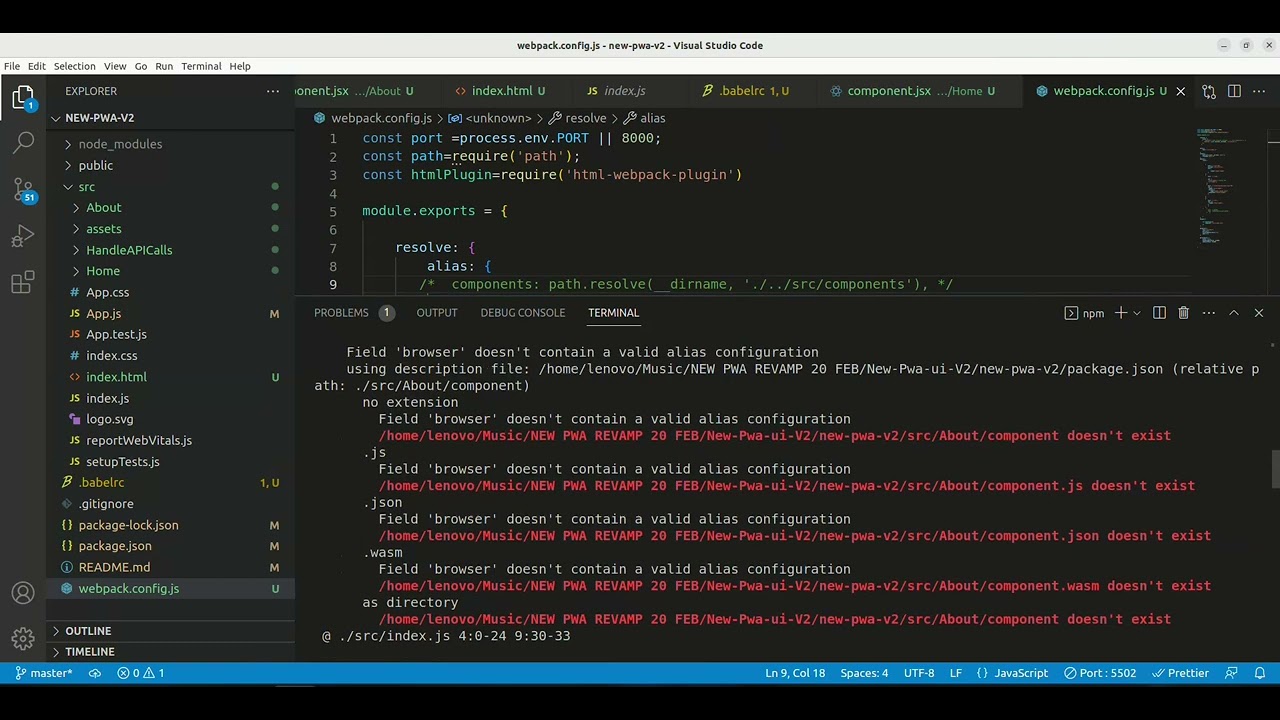Open the Explorer view in activity bar

pos(23,97)
